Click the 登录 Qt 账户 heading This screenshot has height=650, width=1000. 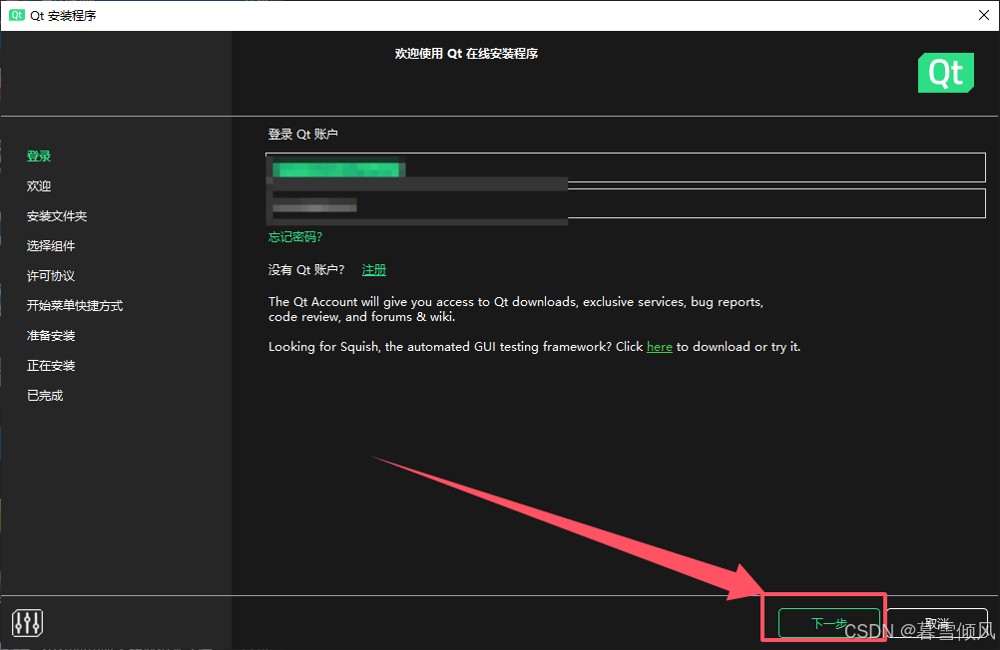[x=303, y=134]
